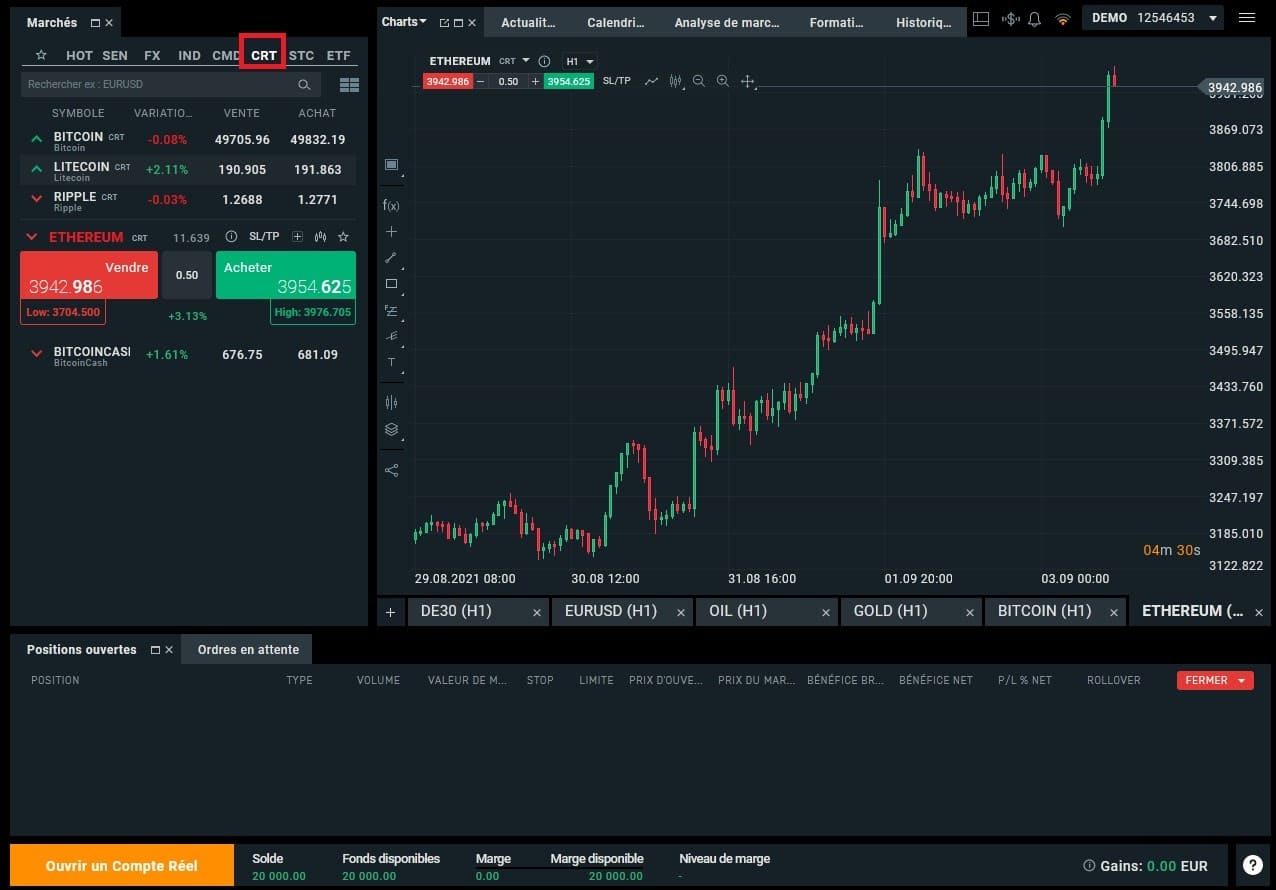Open the Charts panel dropdown
The height and width of the screenshot is (890, 1276).
point(404,22)
